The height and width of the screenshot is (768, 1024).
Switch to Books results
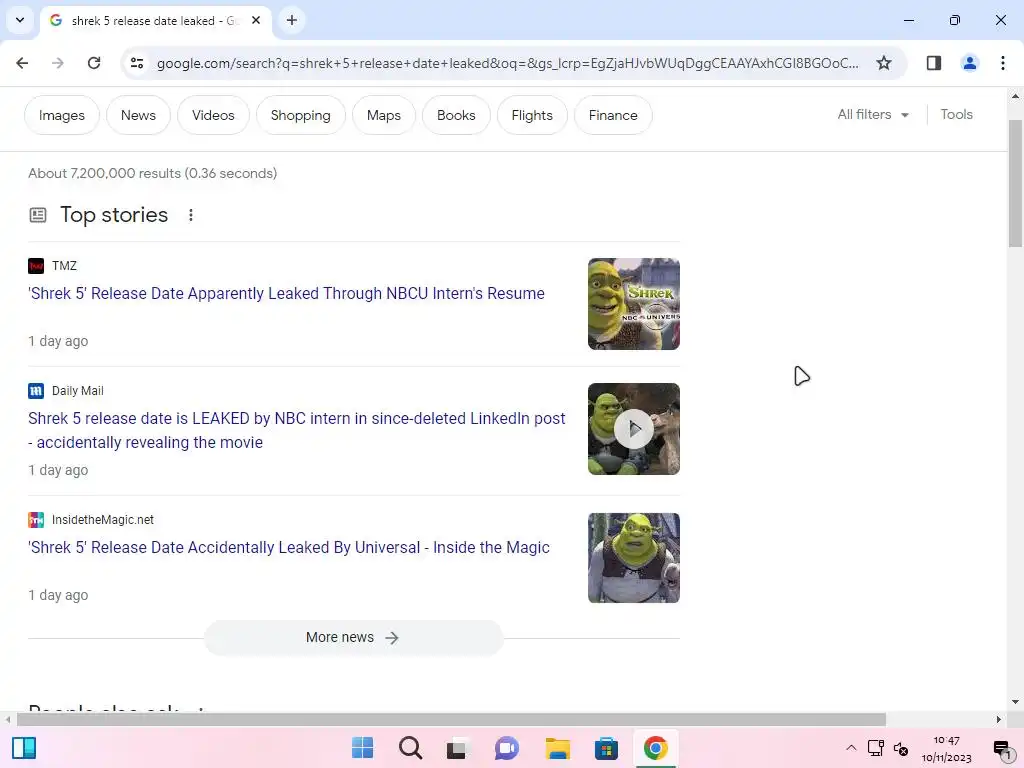456,115
